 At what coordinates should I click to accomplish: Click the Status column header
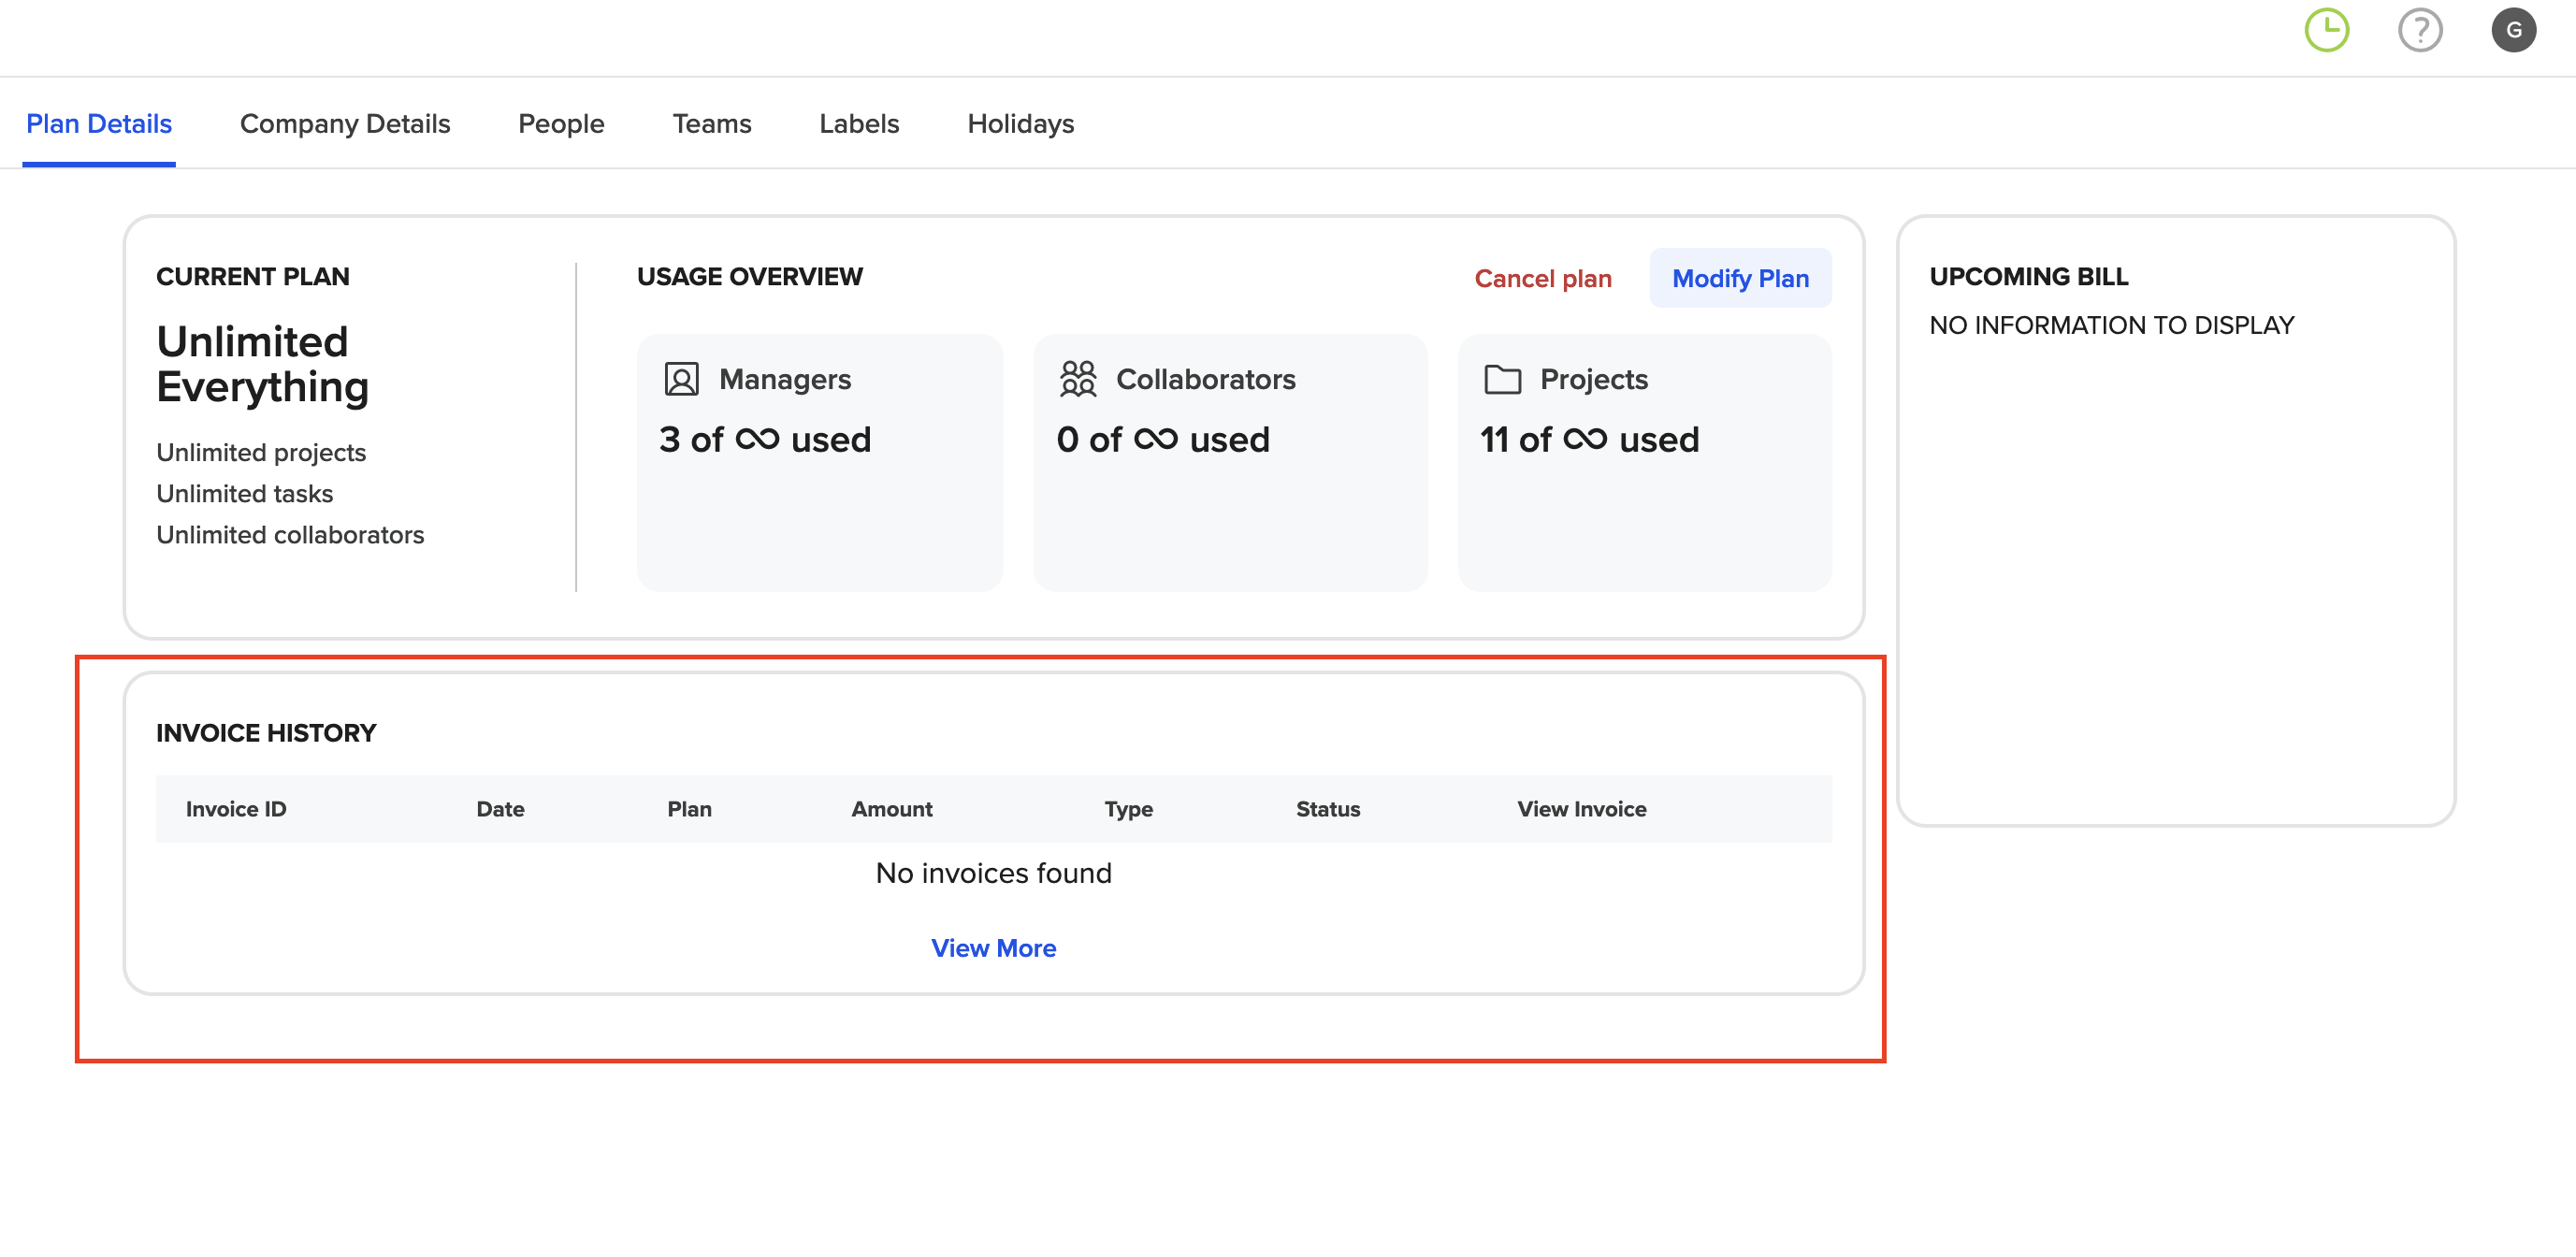(x=1327, y=809)
